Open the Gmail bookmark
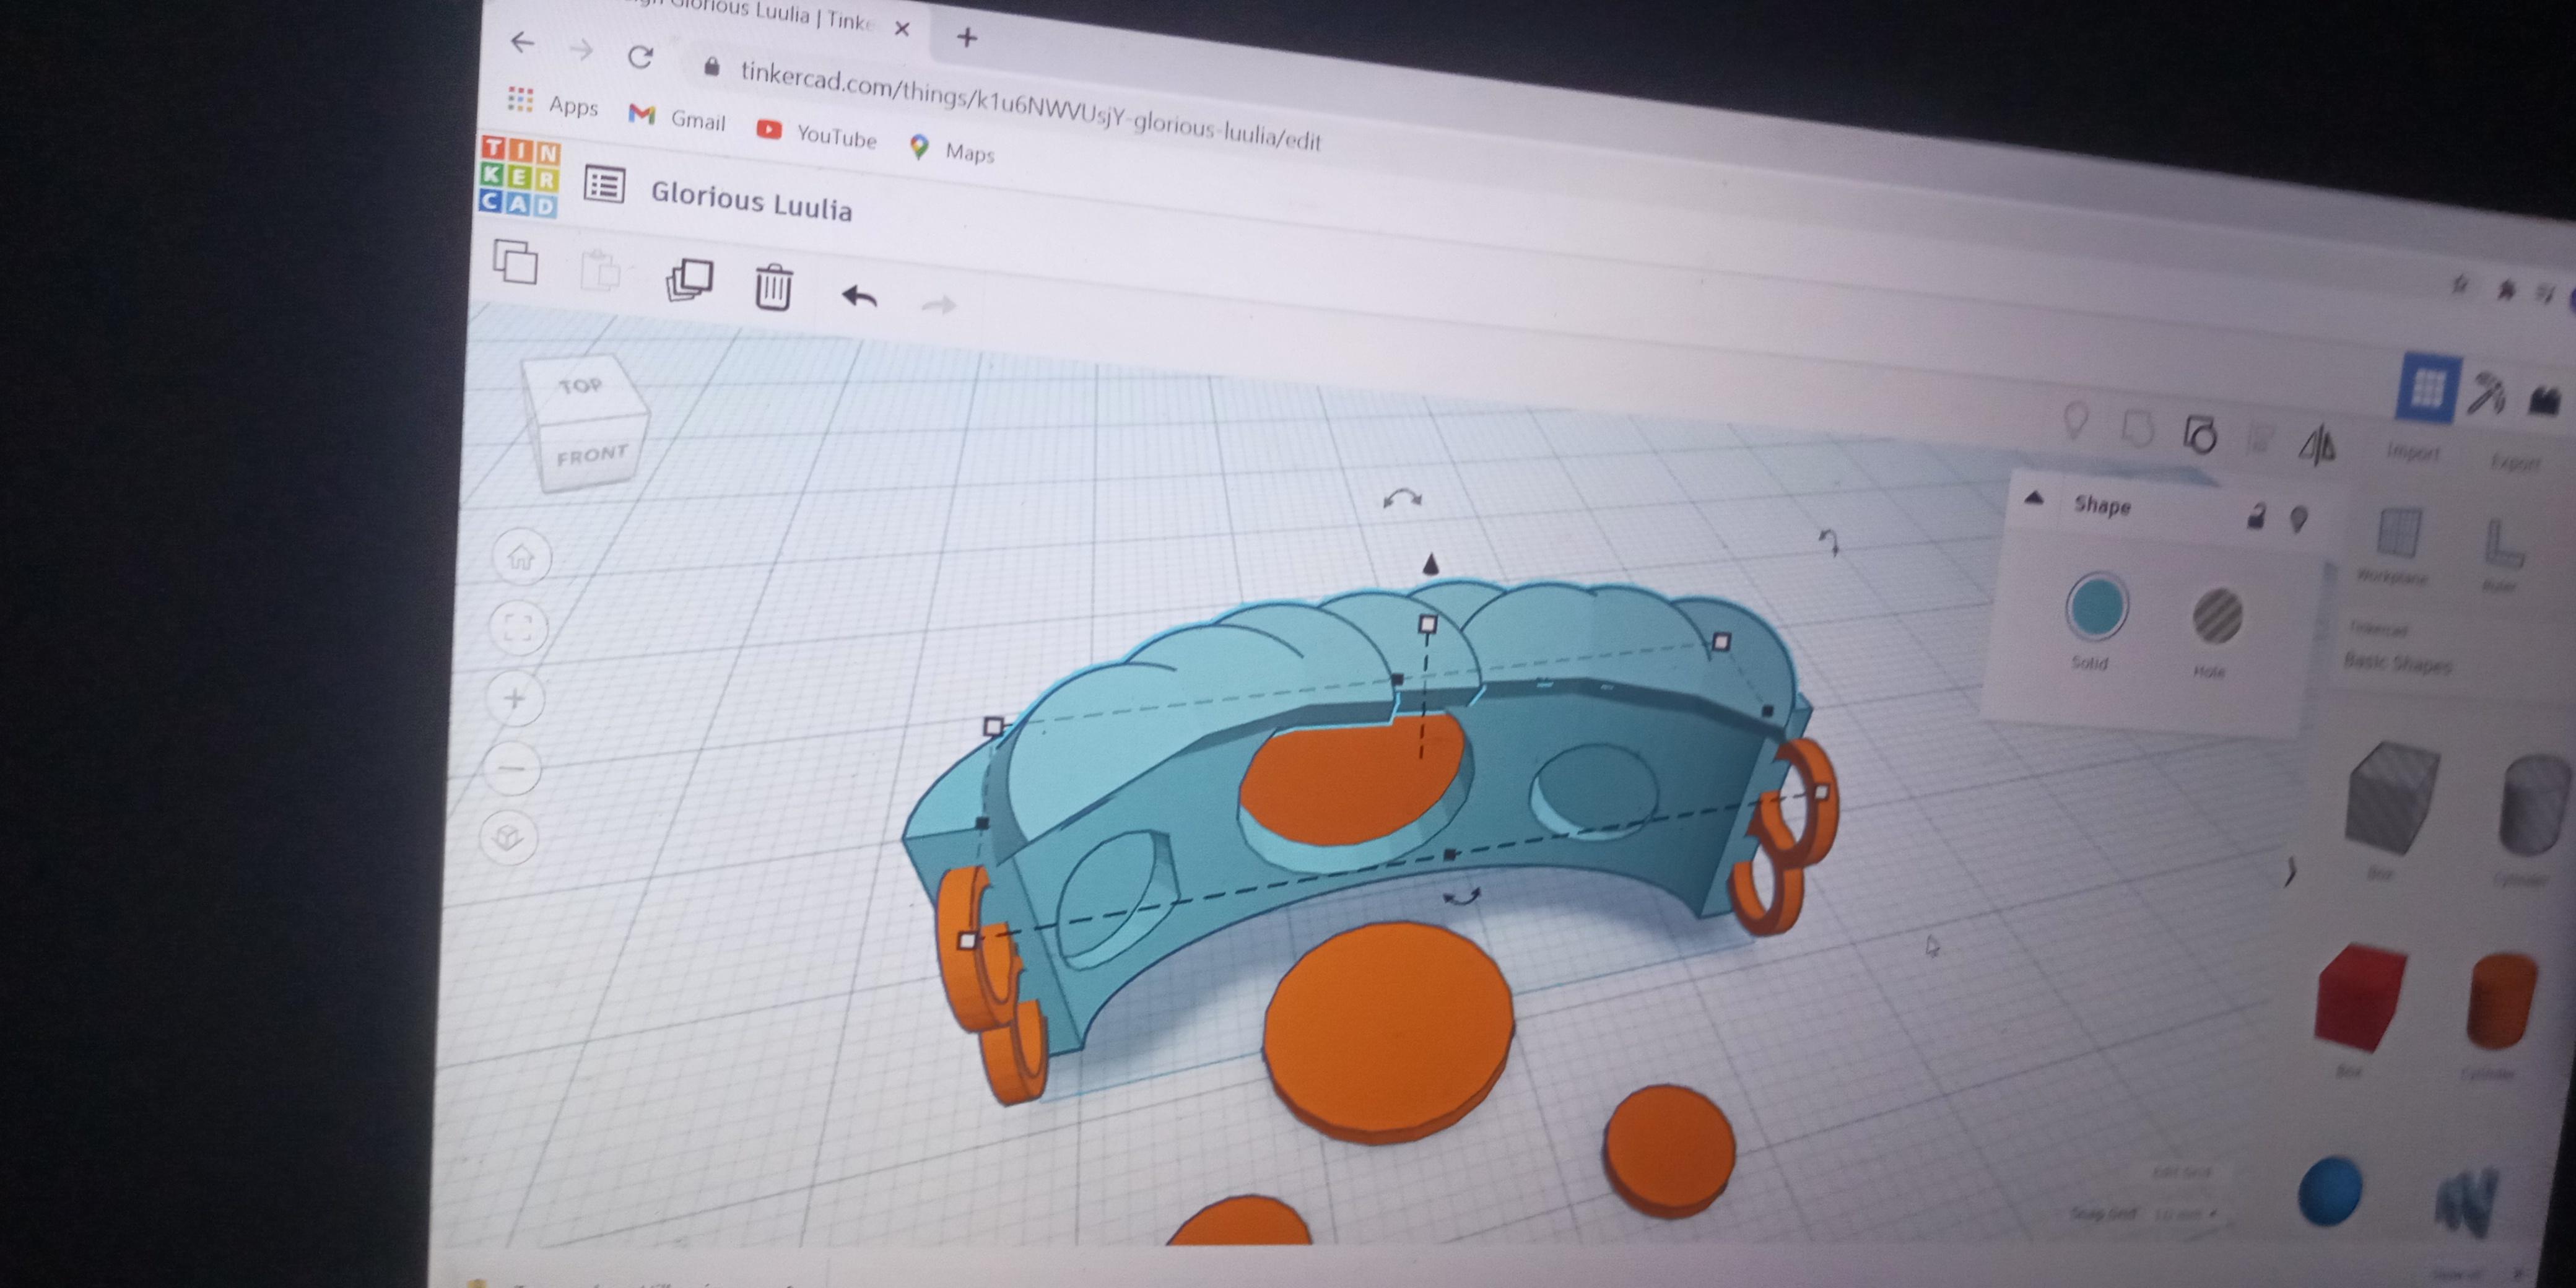 677,118
